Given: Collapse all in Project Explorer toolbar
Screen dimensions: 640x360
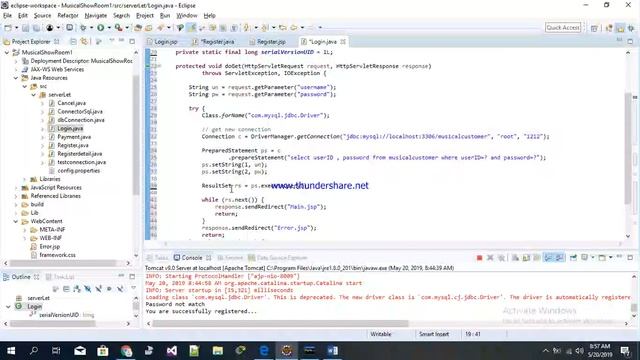Looking at the screenshot, I should pyautogui.click(x=73, y=42).
